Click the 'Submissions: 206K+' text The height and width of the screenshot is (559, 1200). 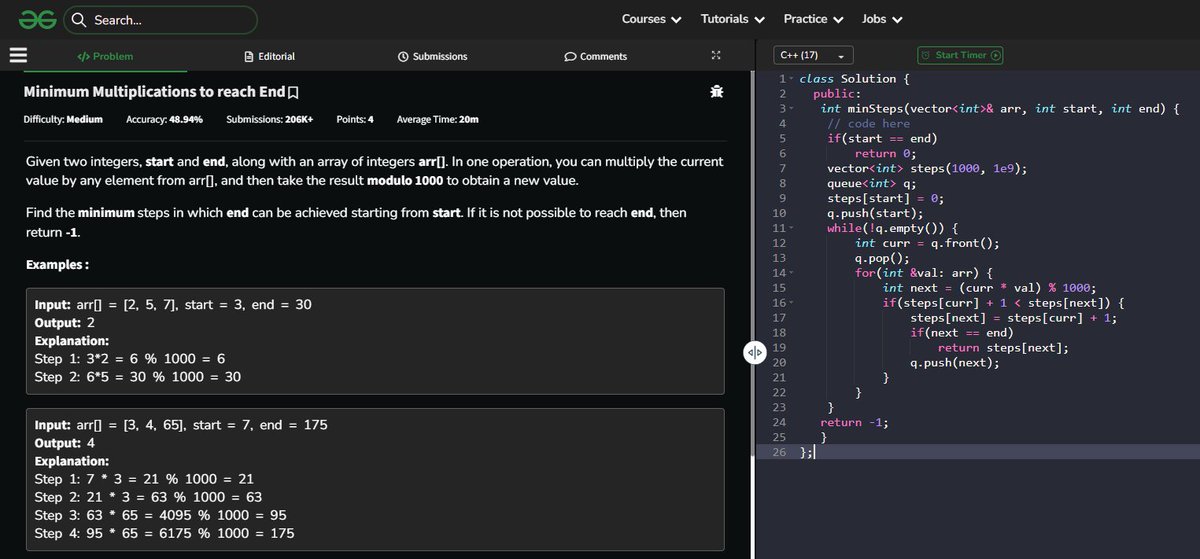tap(270, 119)
